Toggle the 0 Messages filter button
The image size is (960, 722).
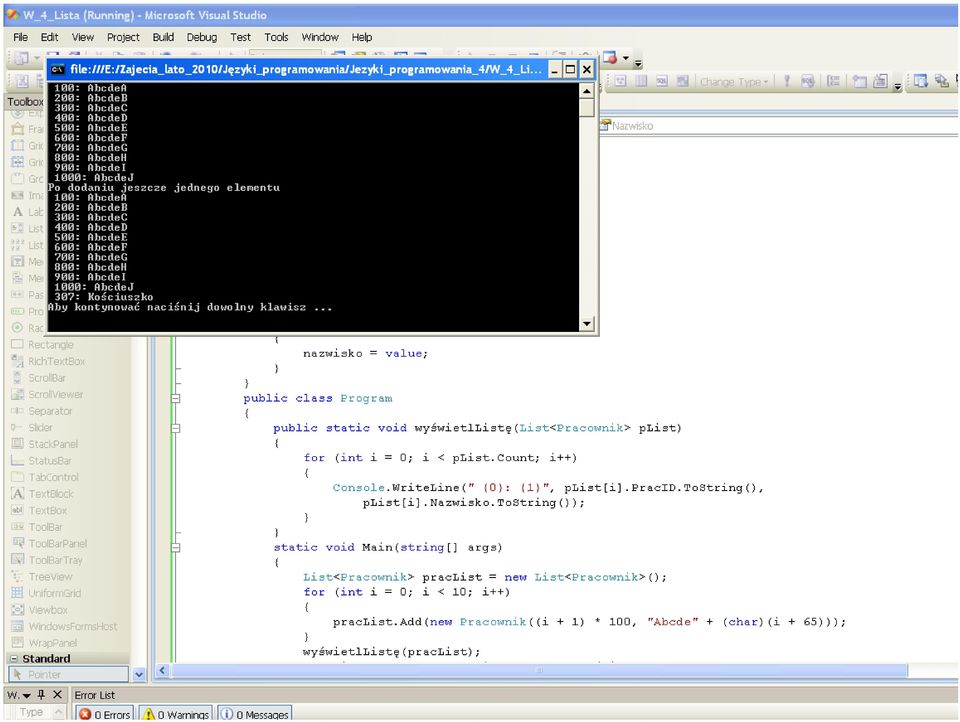click(x=254, y=714)
